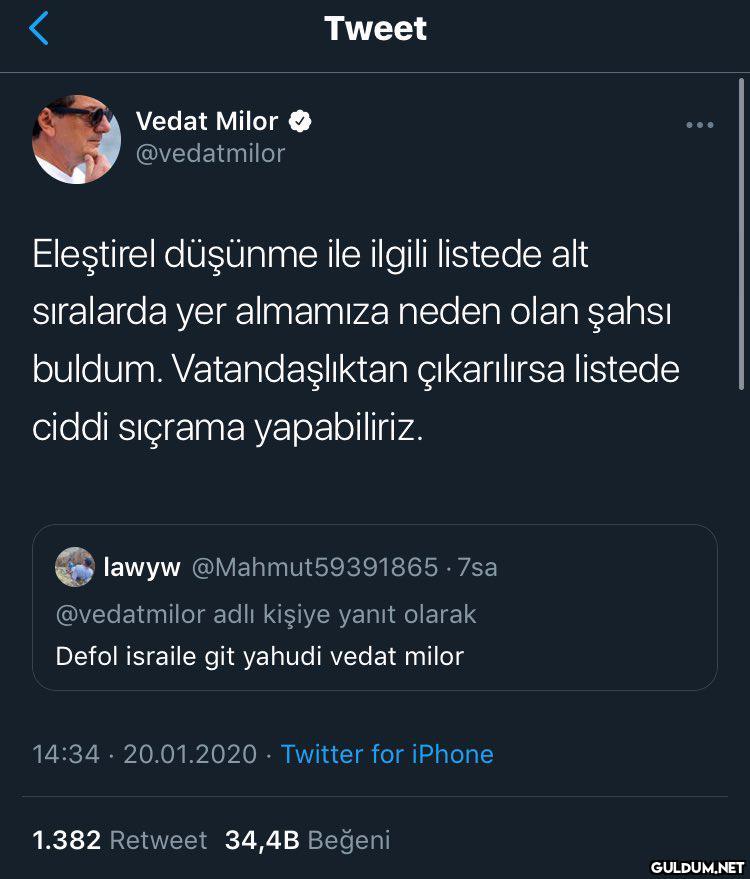Tap the back arrow icon
This screenshot has height=879, width=750.
(x=39, y=29)
